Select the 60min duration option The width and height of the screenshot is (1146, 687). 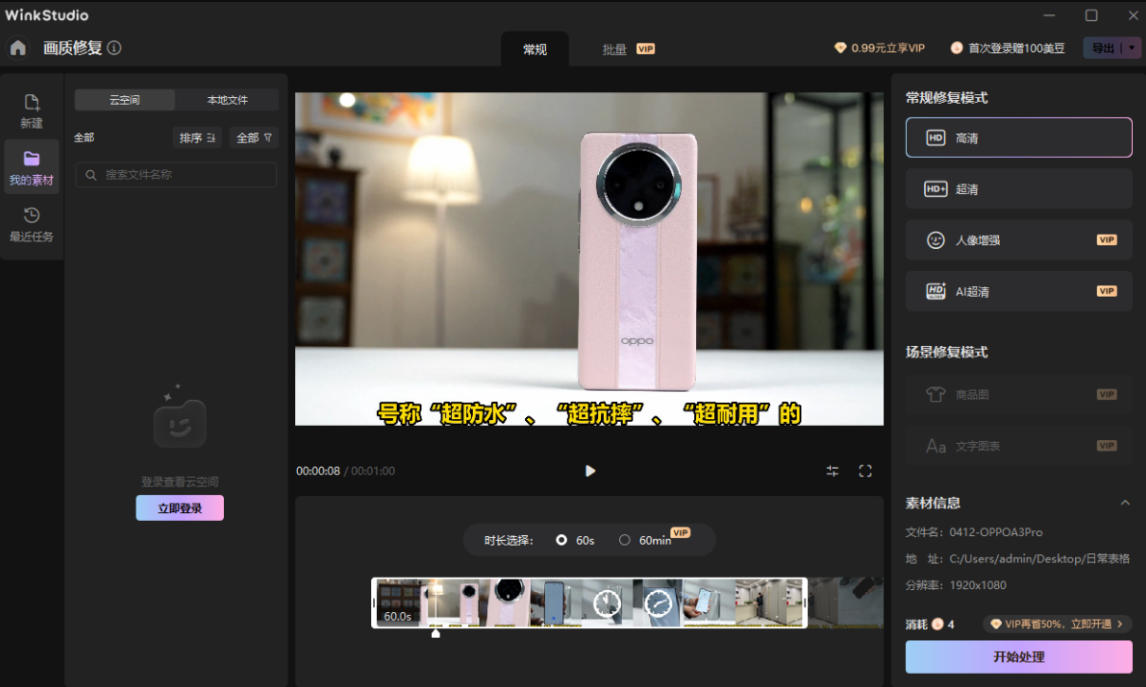(625, 540)
